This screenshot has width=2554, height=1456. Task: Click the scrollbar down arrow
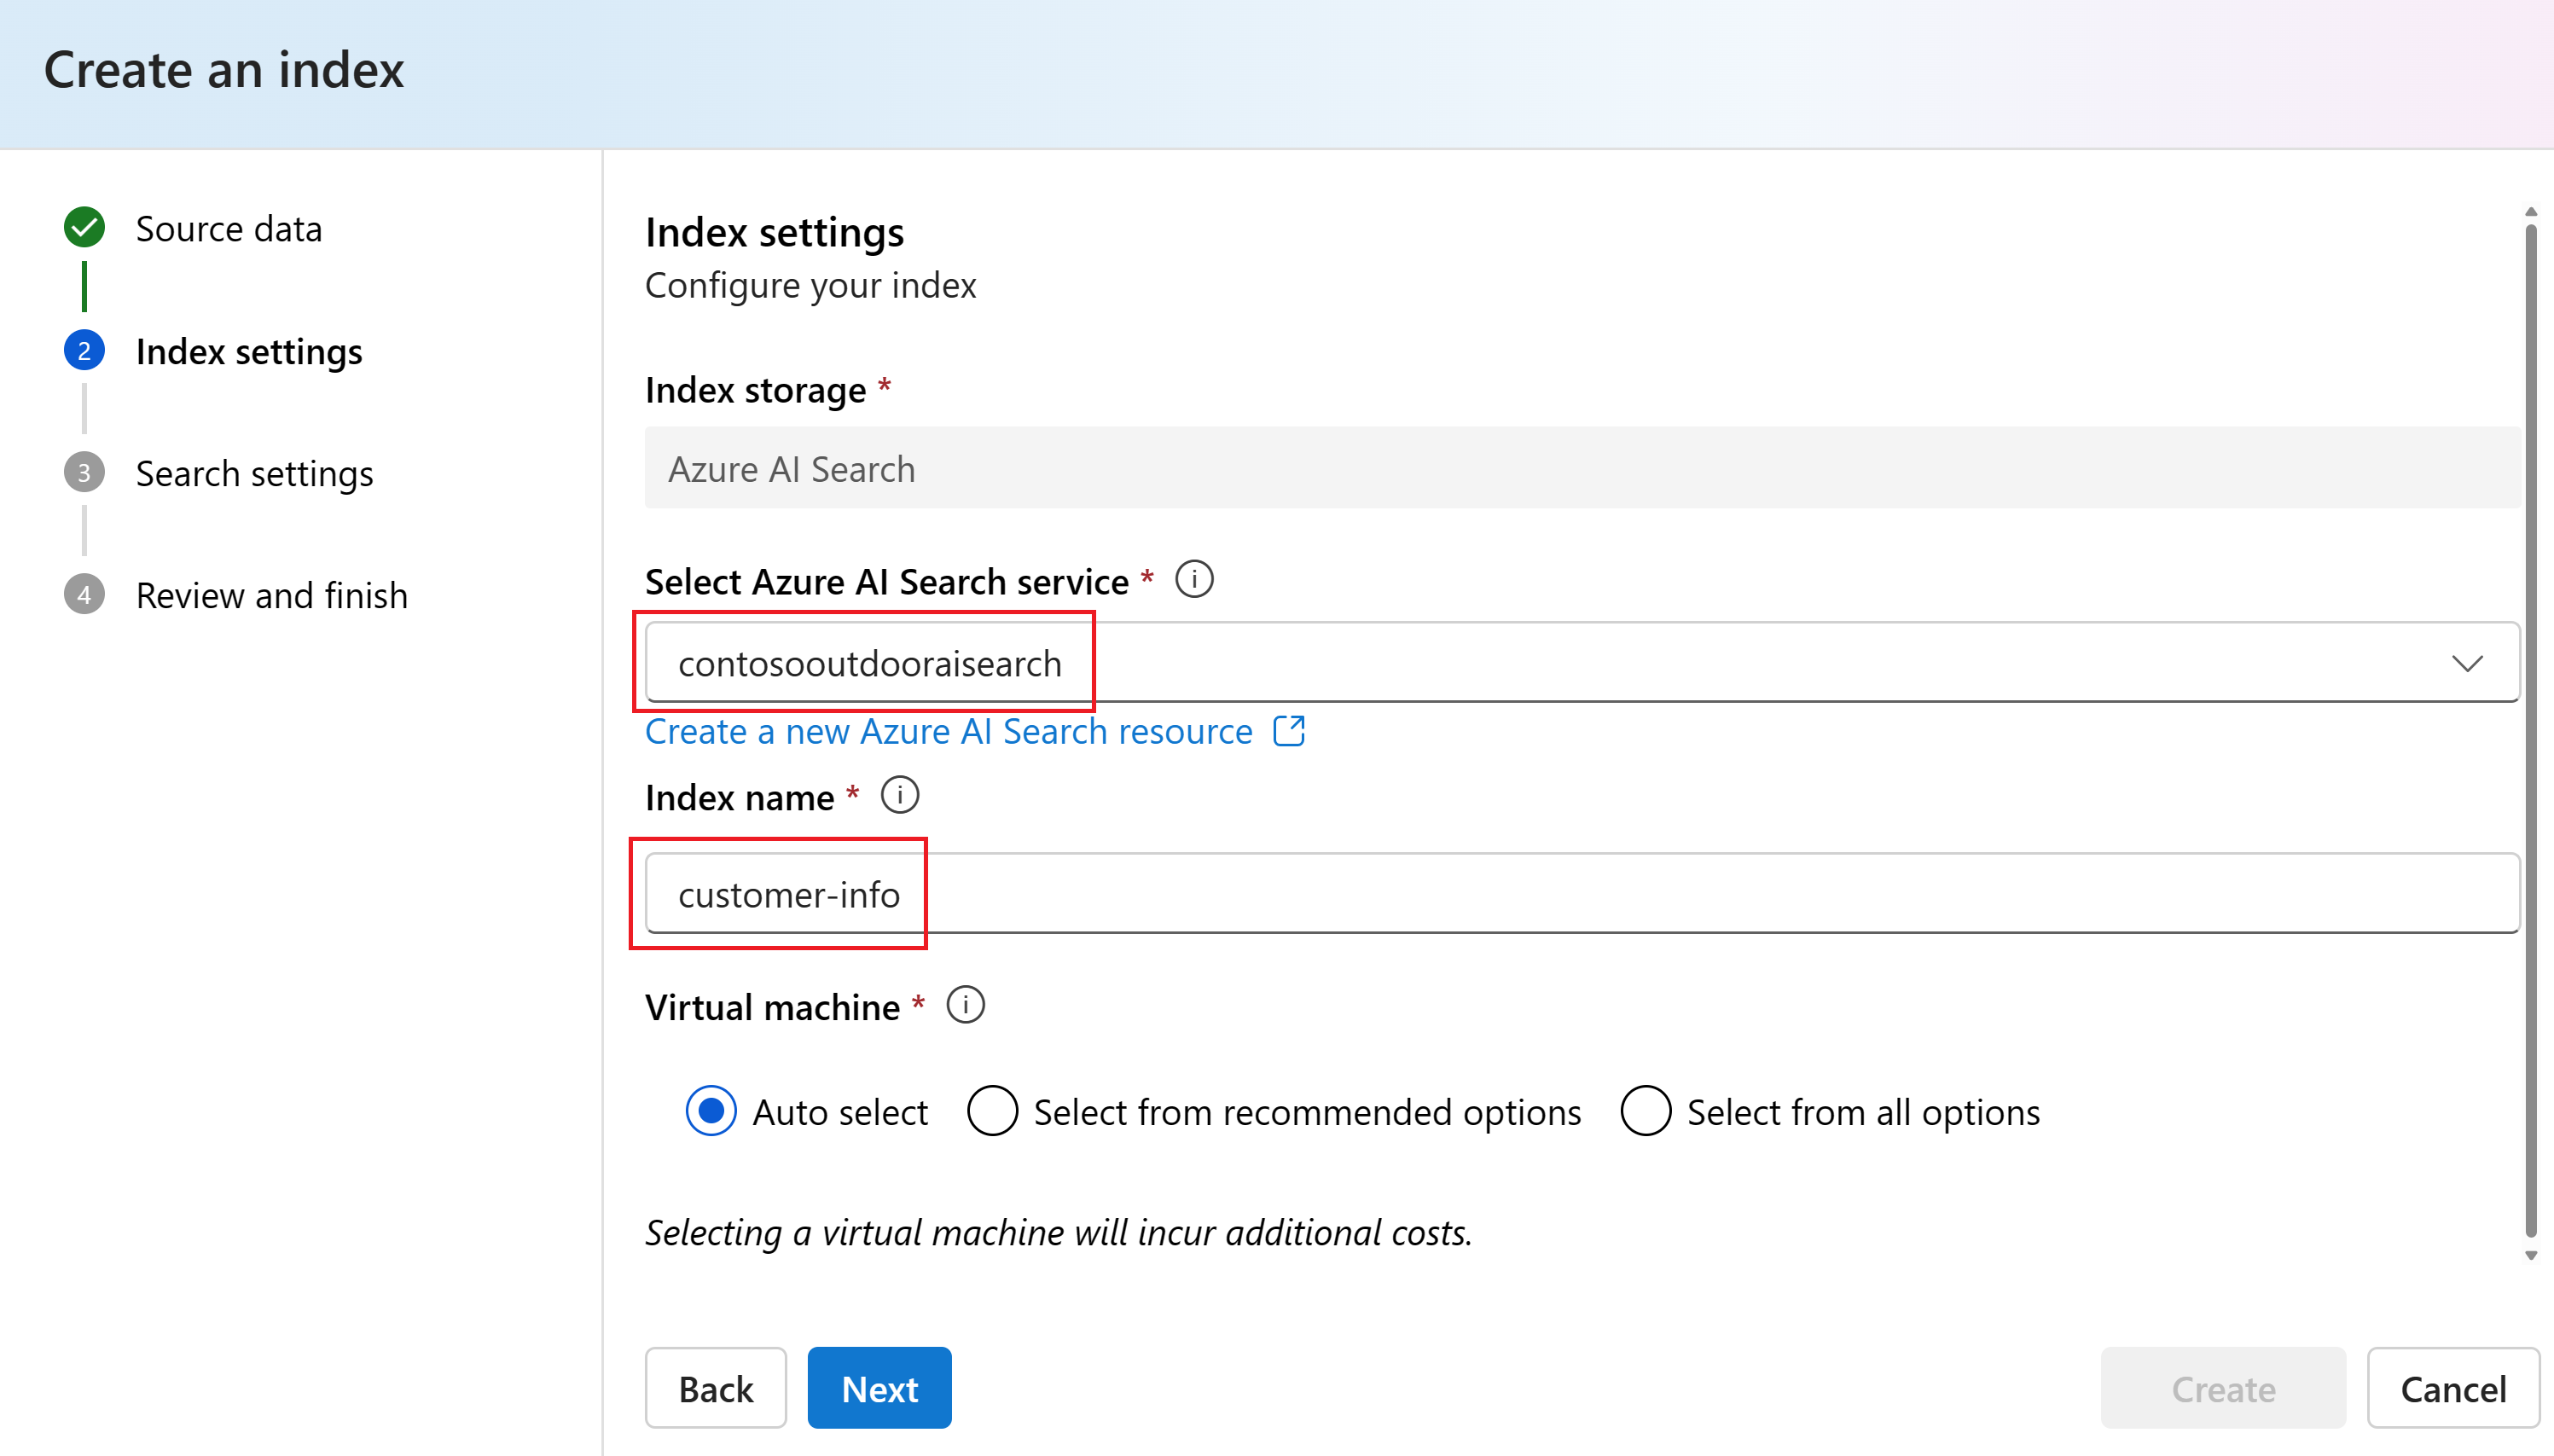tap(2531, 1255)
